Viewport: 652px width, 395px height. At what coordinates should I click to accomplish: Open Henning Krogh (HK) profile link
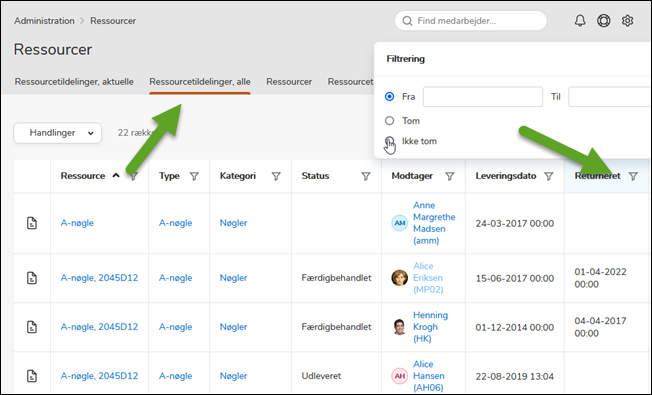tap(430, 327)
